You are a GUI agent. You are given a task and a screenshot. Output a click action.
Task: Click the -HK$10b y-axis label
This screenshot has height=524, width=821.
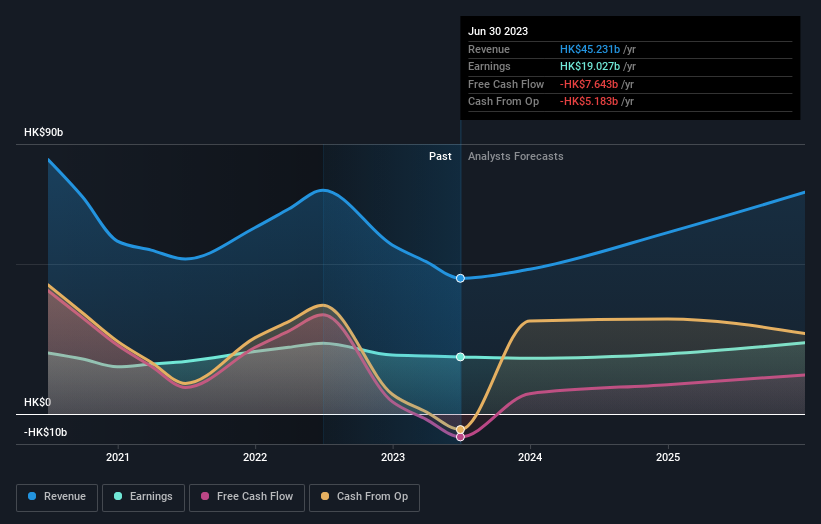click(x=46, y=432)
